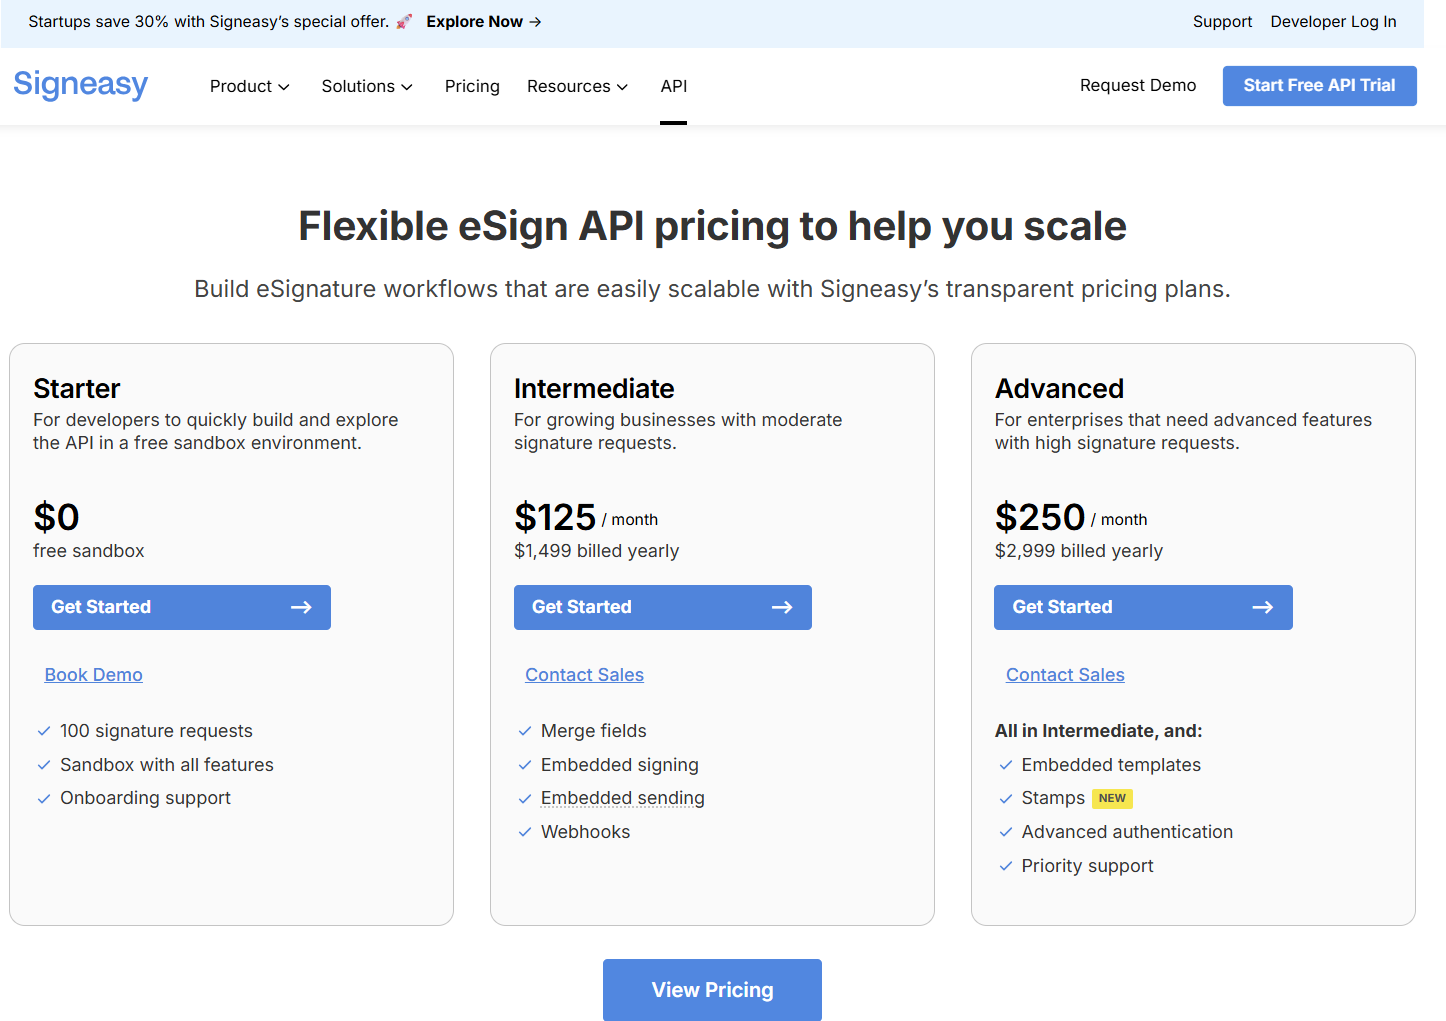Click the arrow icon on Starter's Get Started
Image resolution: width=1446 pixels, height=1021 pixels.
301,607
